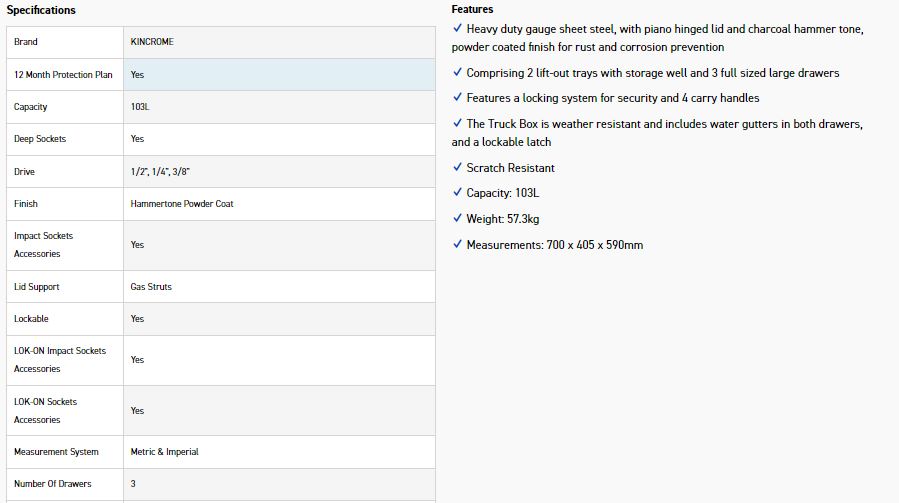Click the Deep Sockets row label

click(x=40, y=139)
